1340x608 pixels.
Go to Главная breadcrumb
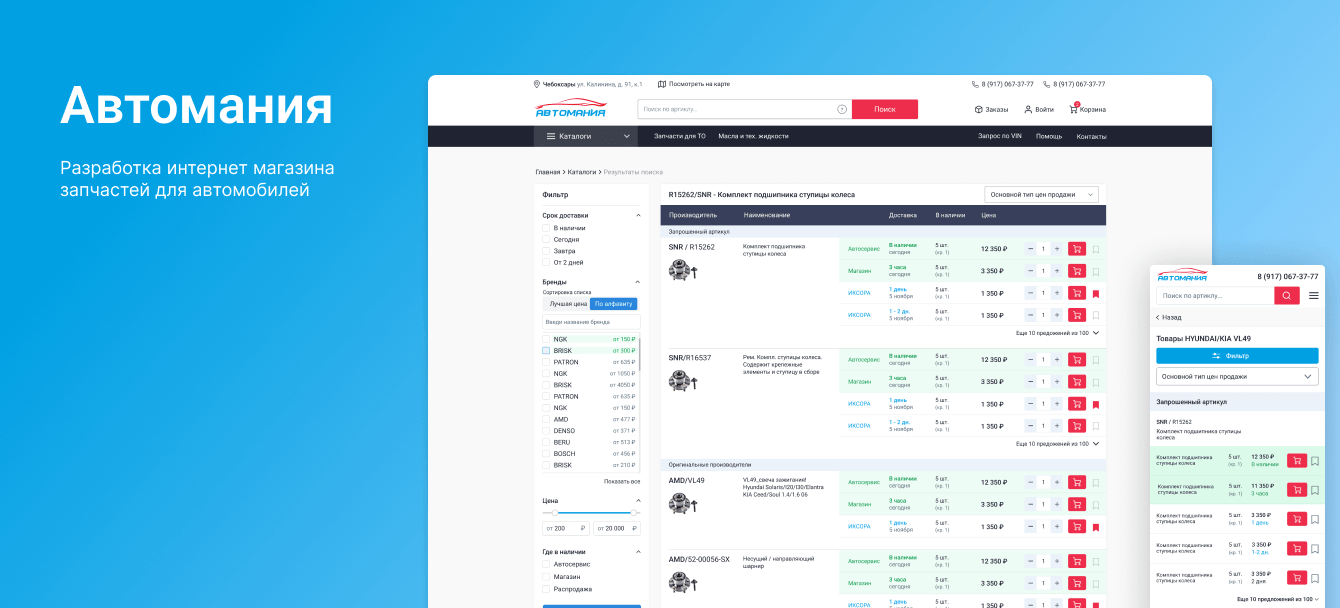coord(548,172)
